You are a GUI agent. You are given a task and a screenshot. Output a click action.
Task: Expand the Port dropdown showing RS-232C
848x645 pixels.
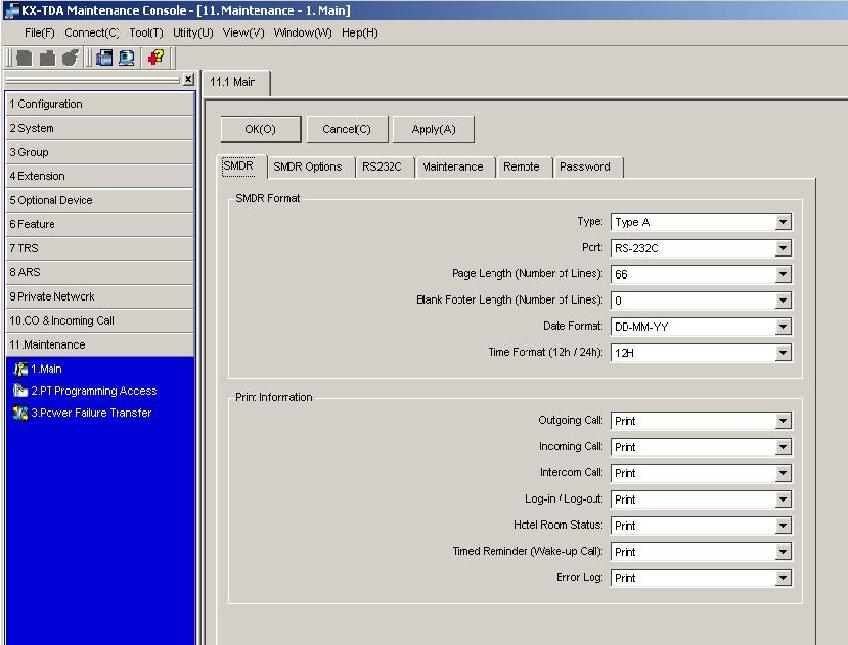[x=782, y=248]
